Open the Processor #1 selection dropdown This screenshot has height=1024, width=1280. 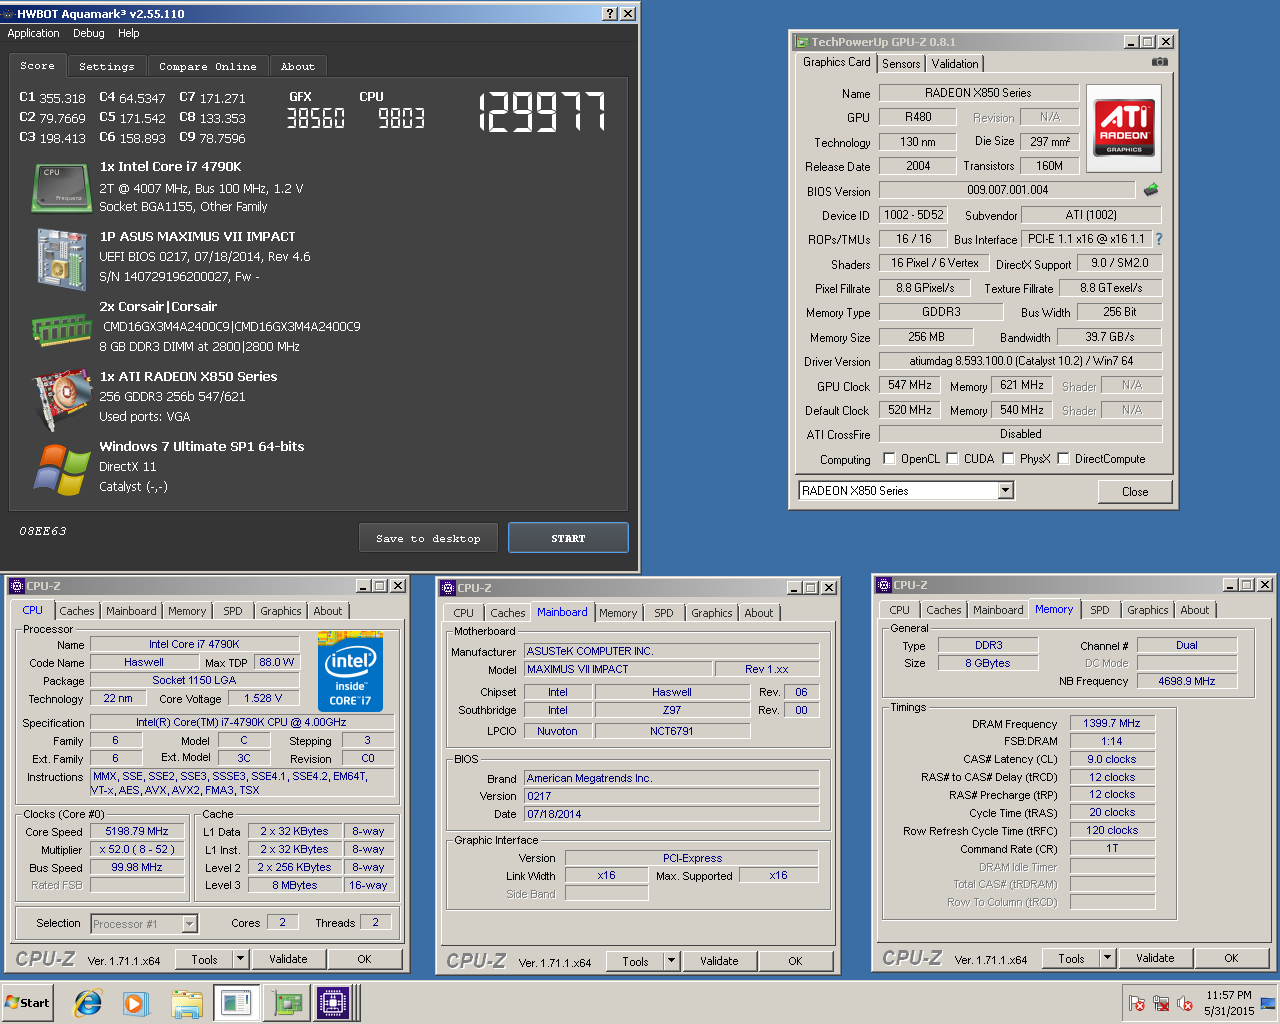189,924
